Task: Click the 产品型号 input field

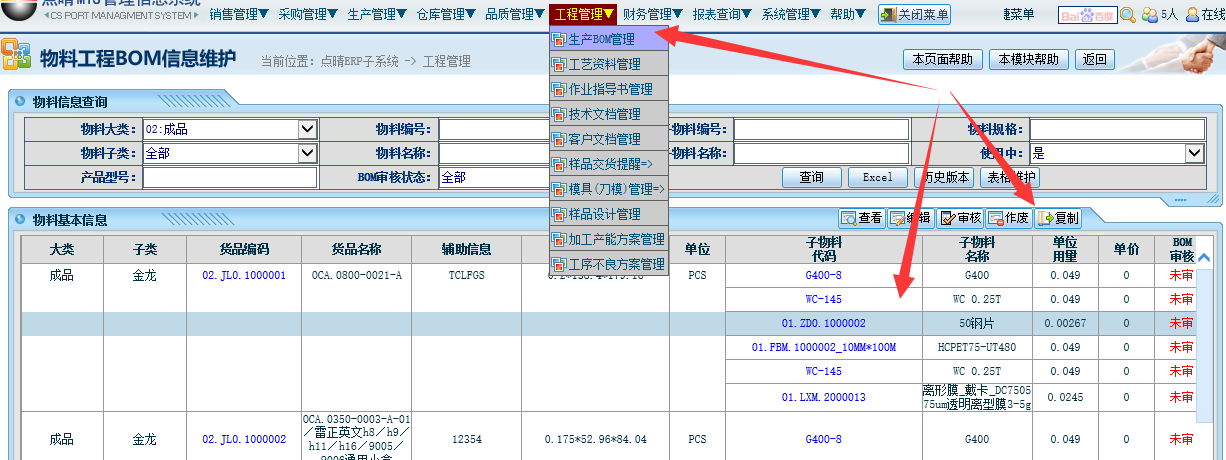Action: pos(229,177)
